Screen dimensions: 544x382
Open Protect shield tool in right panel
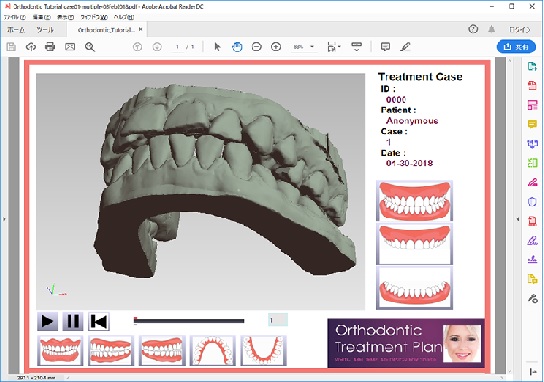[x=532, y=201]
